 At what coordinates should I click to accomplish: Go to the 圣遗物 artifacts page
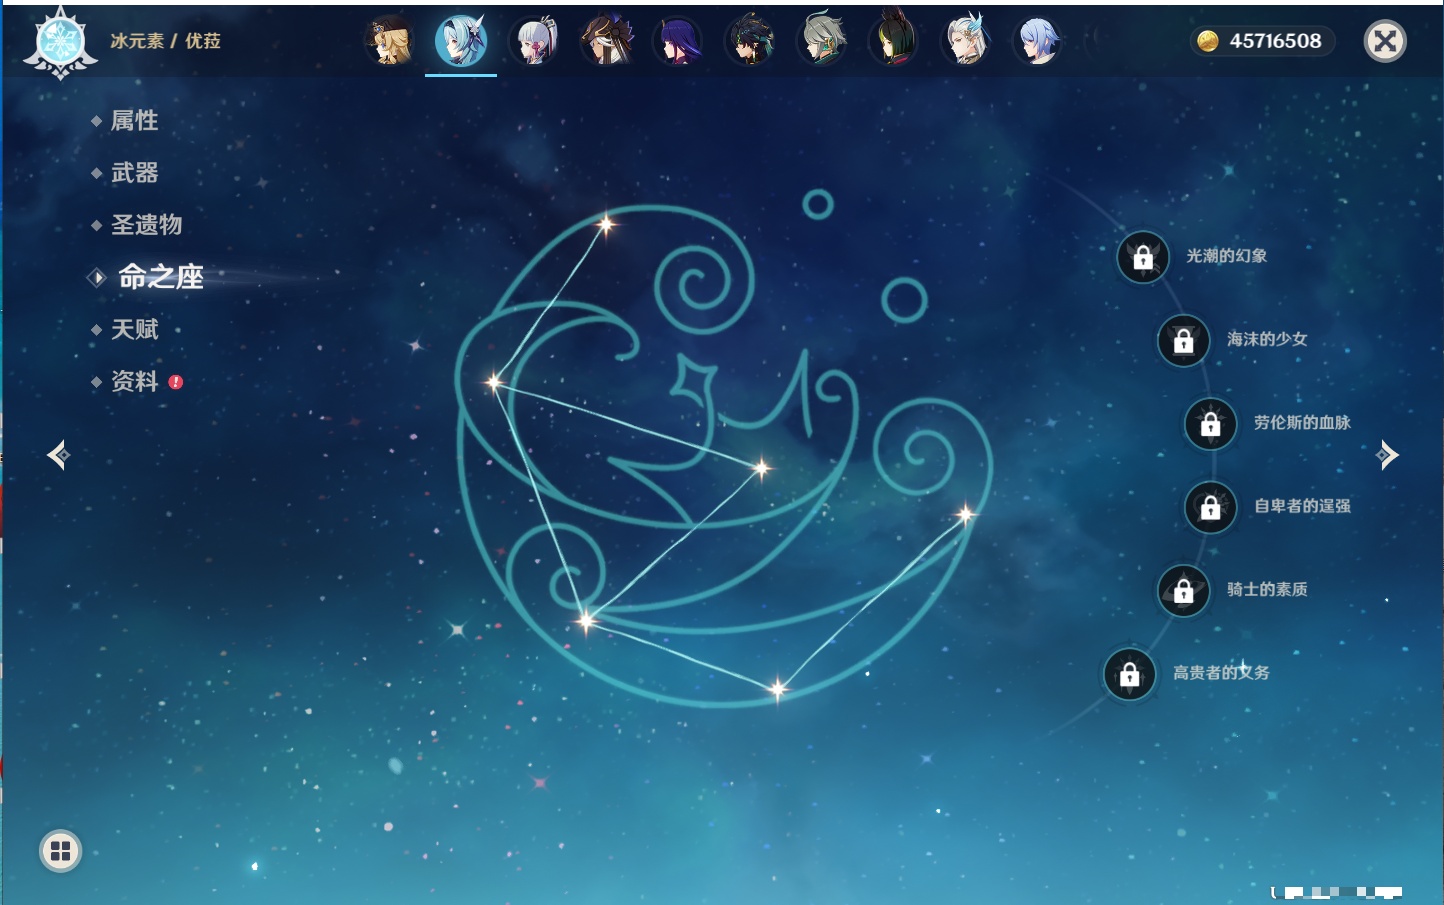147,225
